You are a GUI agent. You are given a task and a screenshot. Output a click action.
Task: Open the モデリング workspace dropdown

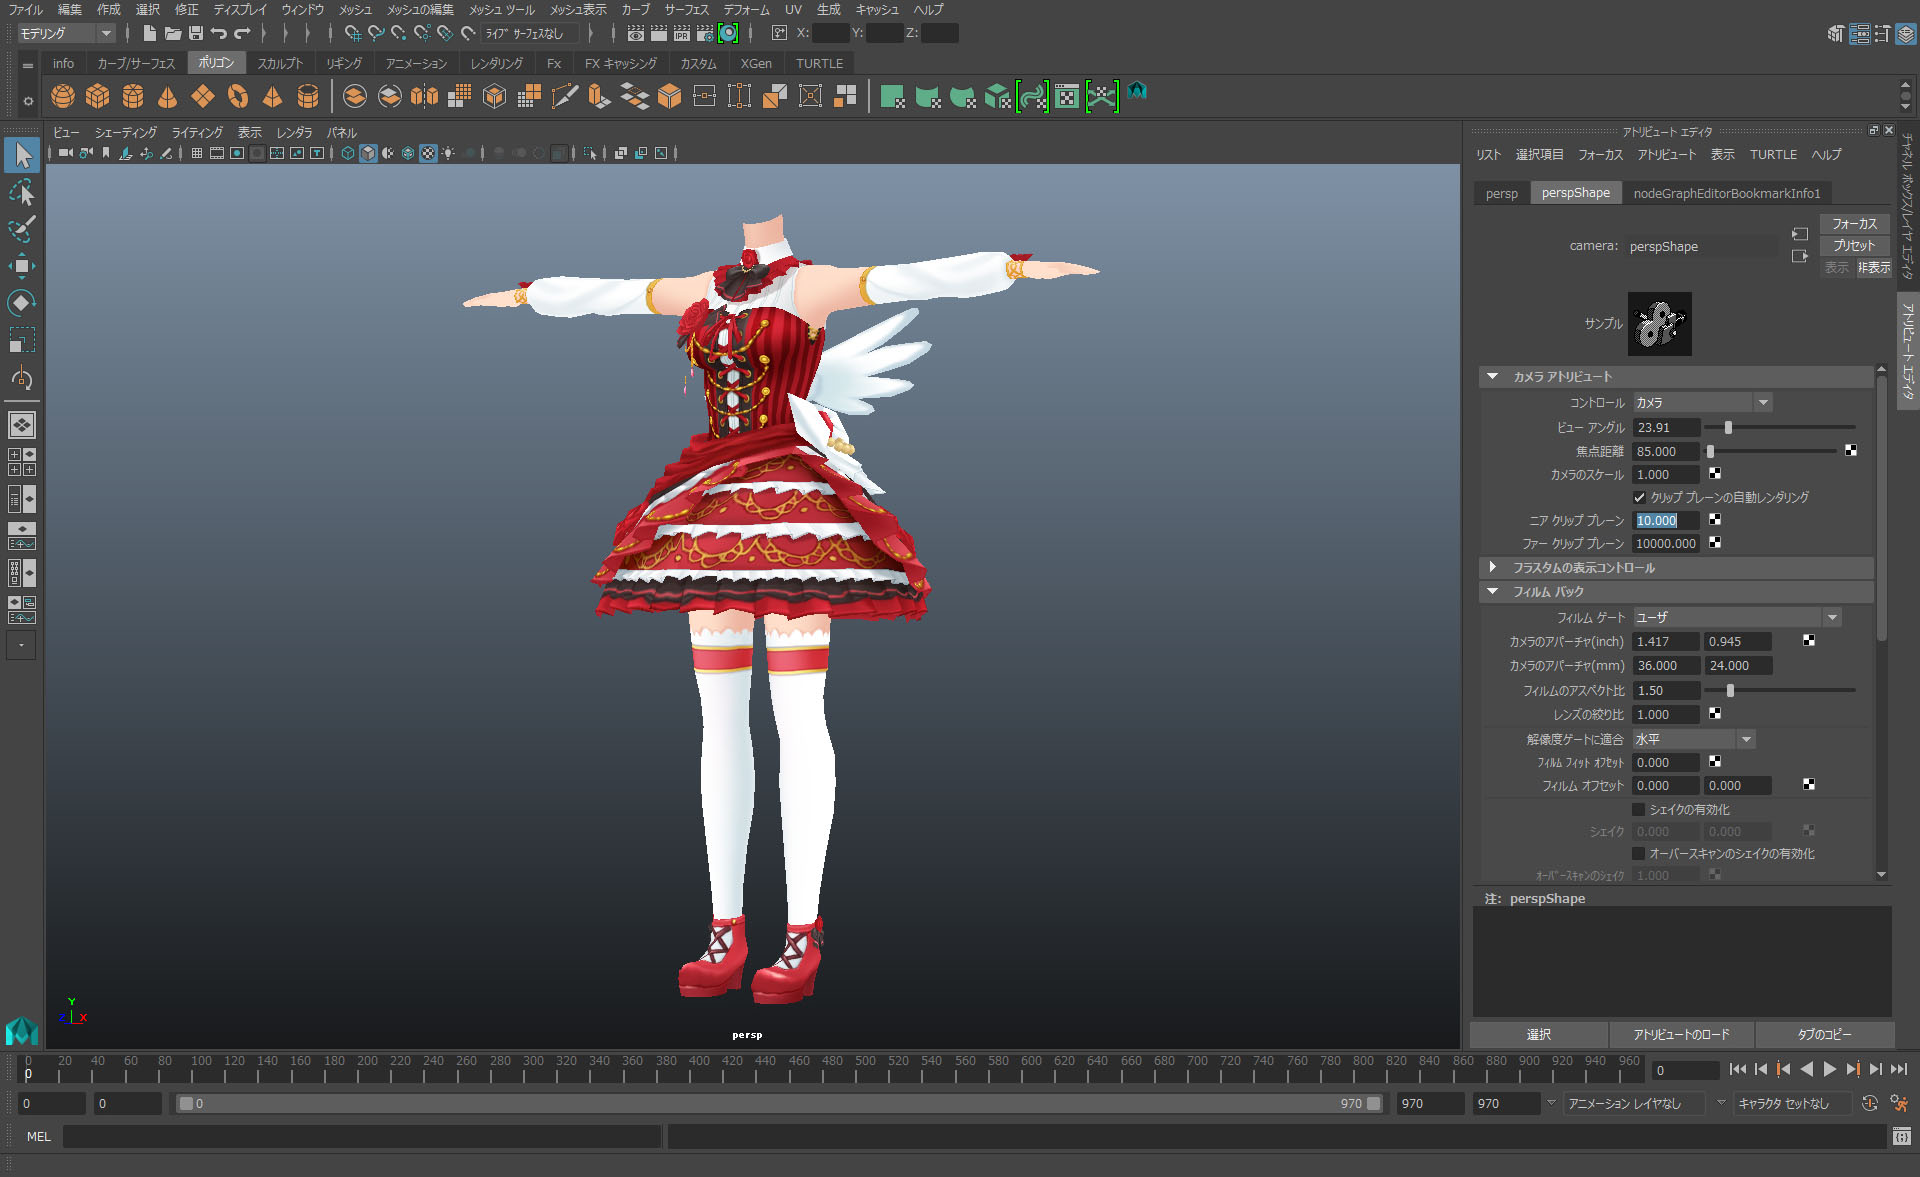[66, 33]
